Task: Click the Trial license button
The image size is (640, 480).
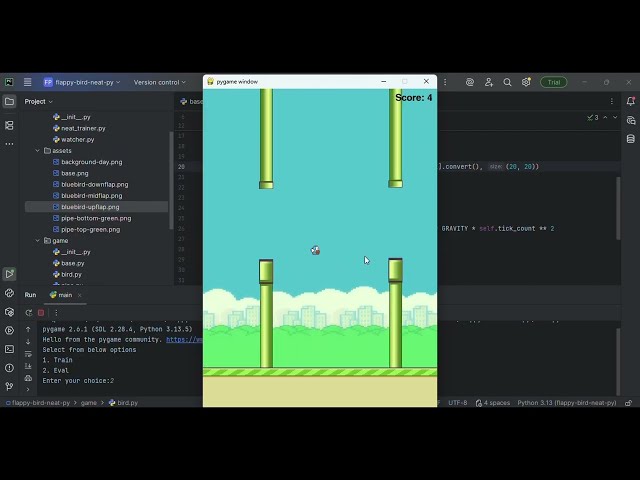Action: point(553,82)
